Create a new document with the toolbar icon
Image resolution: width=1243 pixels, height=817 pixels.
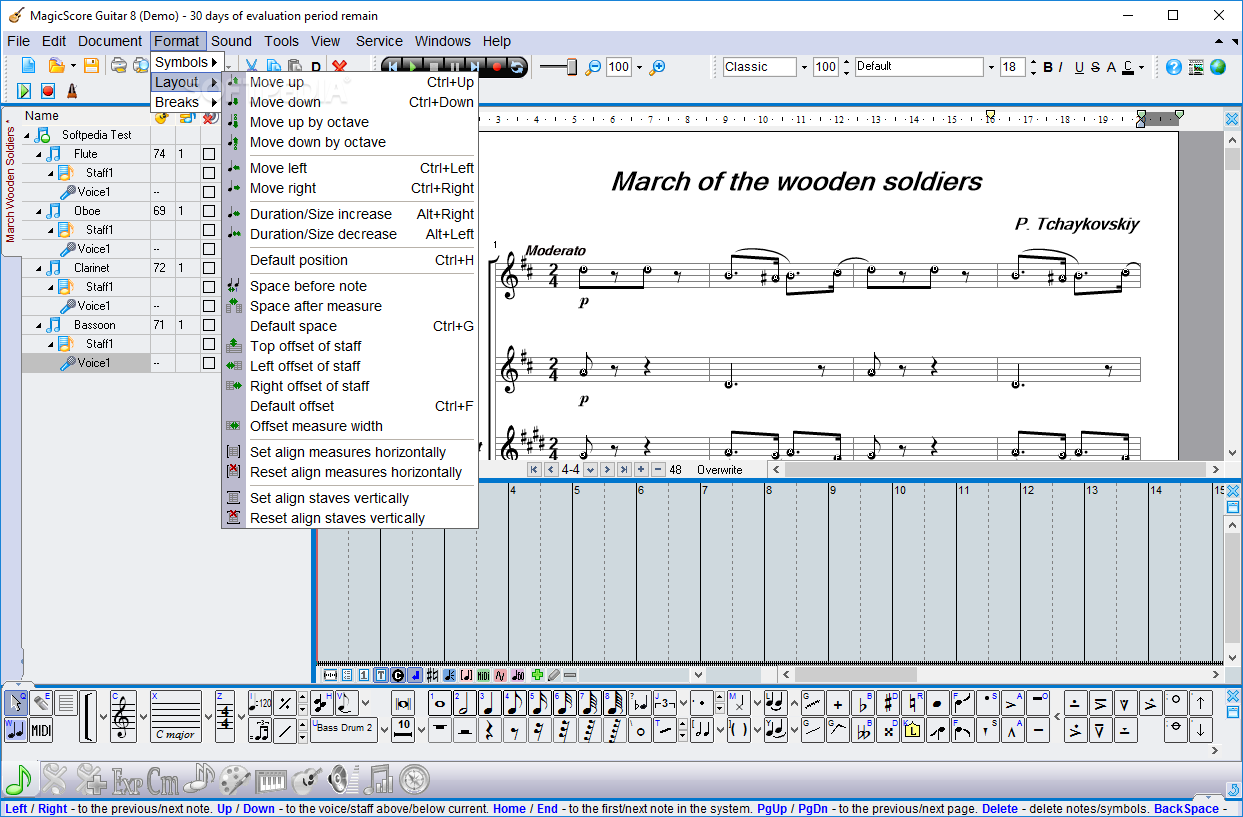[x=28, y=66]
